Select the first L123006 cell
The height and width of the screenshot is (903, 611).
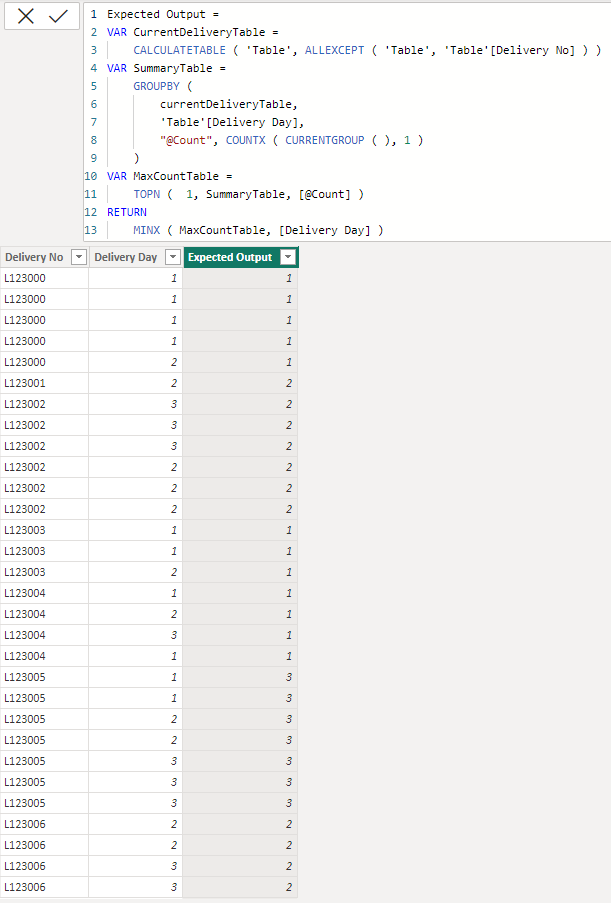[44, 824]
